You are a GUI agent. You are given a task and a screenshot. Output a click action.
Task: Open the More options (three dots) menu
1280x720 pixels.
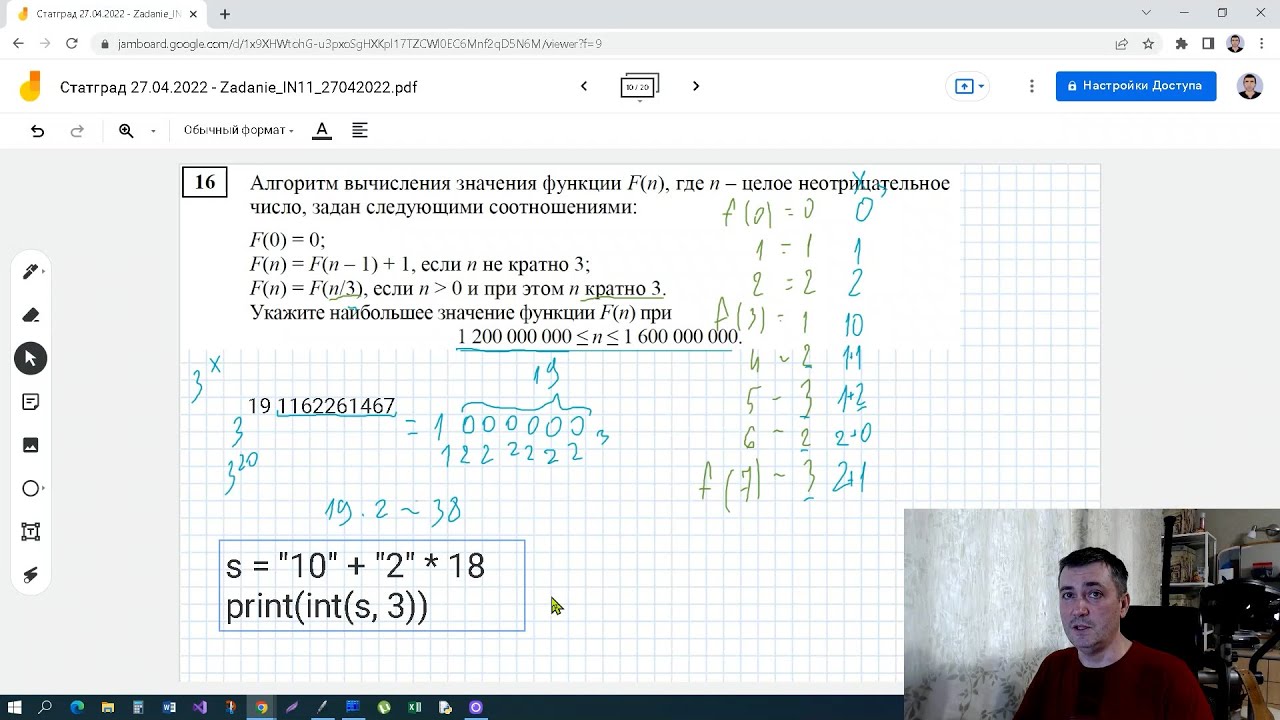coord(1032,86)
